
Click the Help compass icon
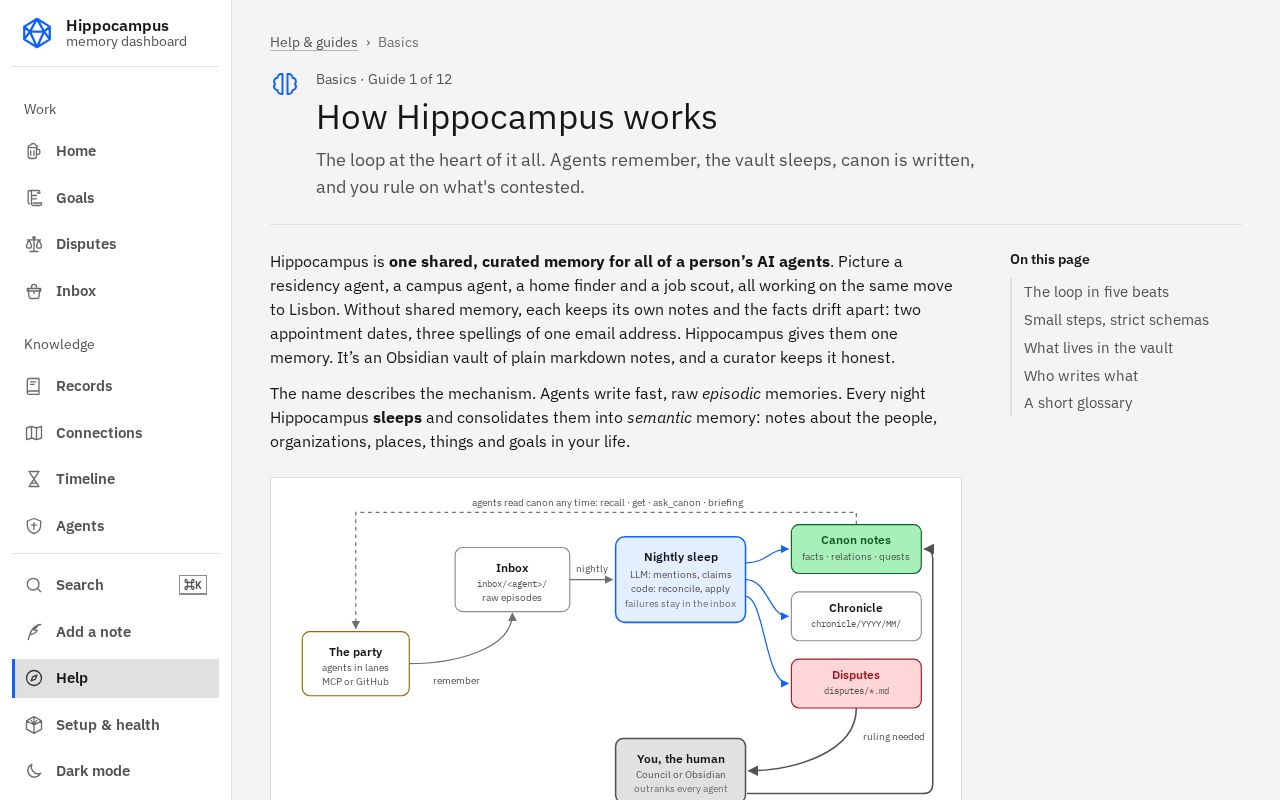click(x=34, y=678)
